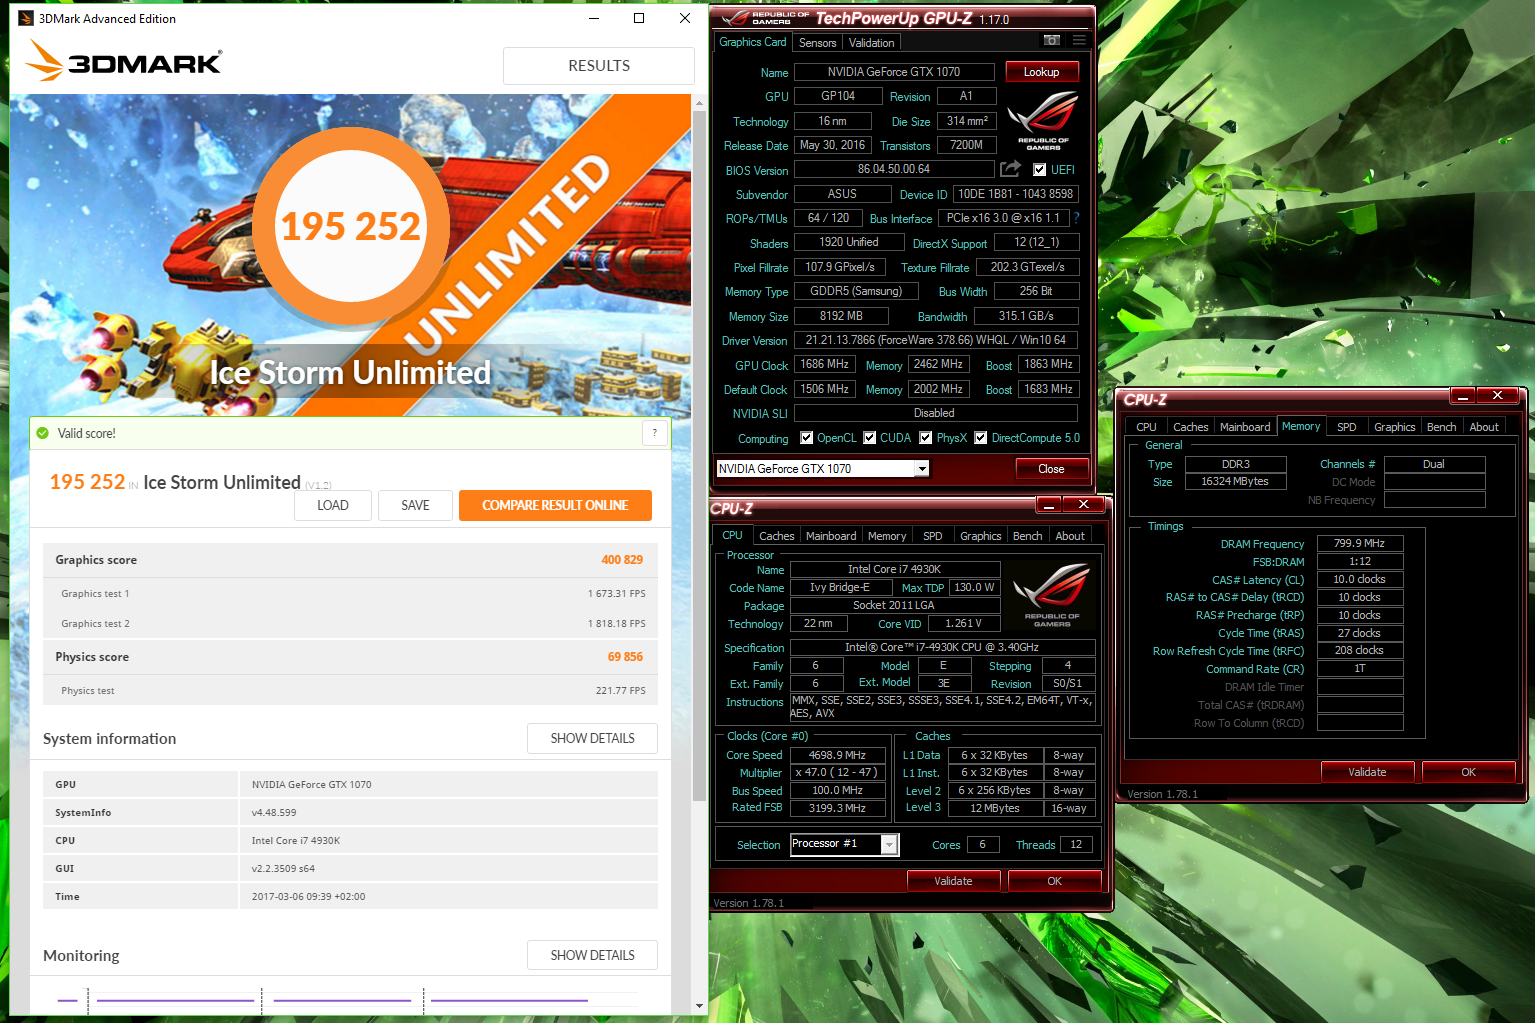Image resolution: width=1535 pixels, height=1023 pixels.
Task: Minimize the CPU-Z Memory window
Action: [1462, 396]
